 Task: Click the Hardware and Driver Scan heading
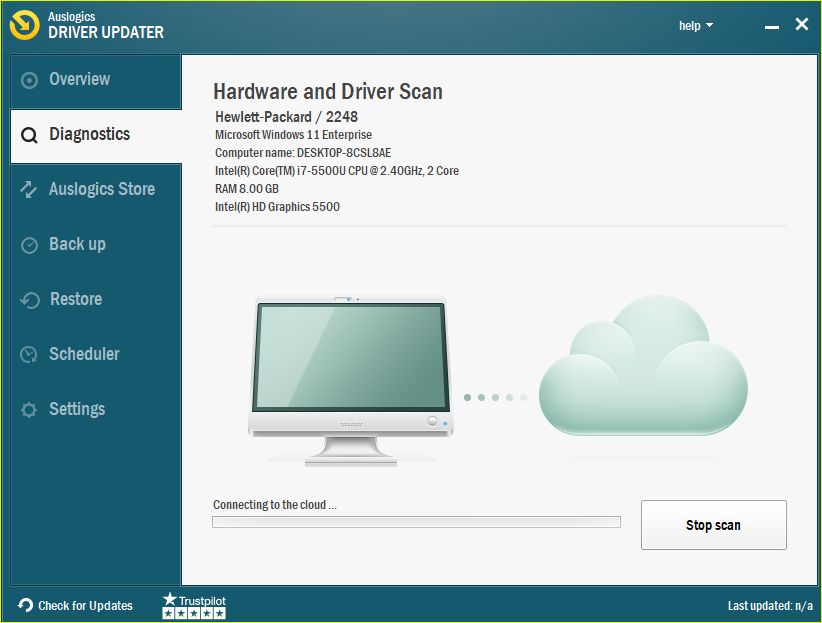click(x=328, y=91)
